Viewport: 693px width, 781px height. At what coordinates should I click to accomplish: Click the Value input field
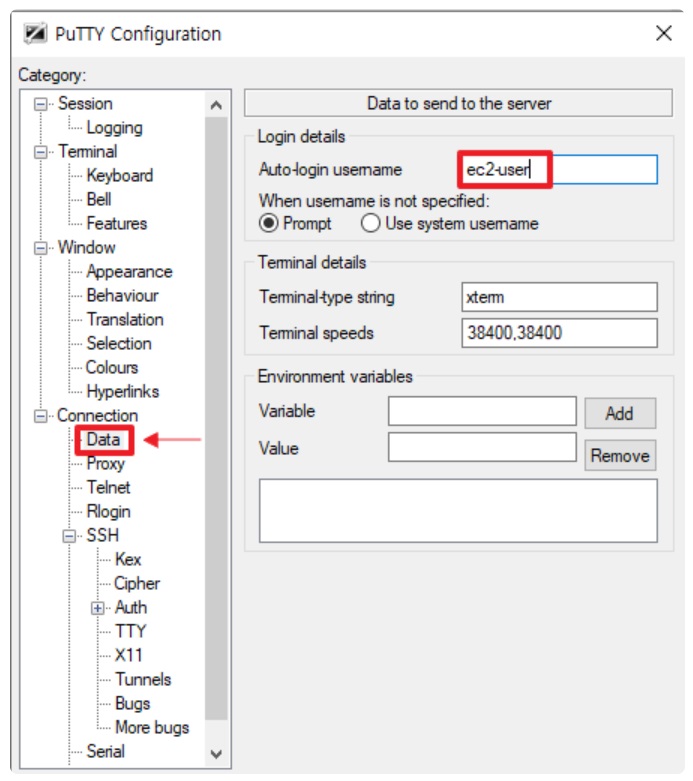click(482, 447)
